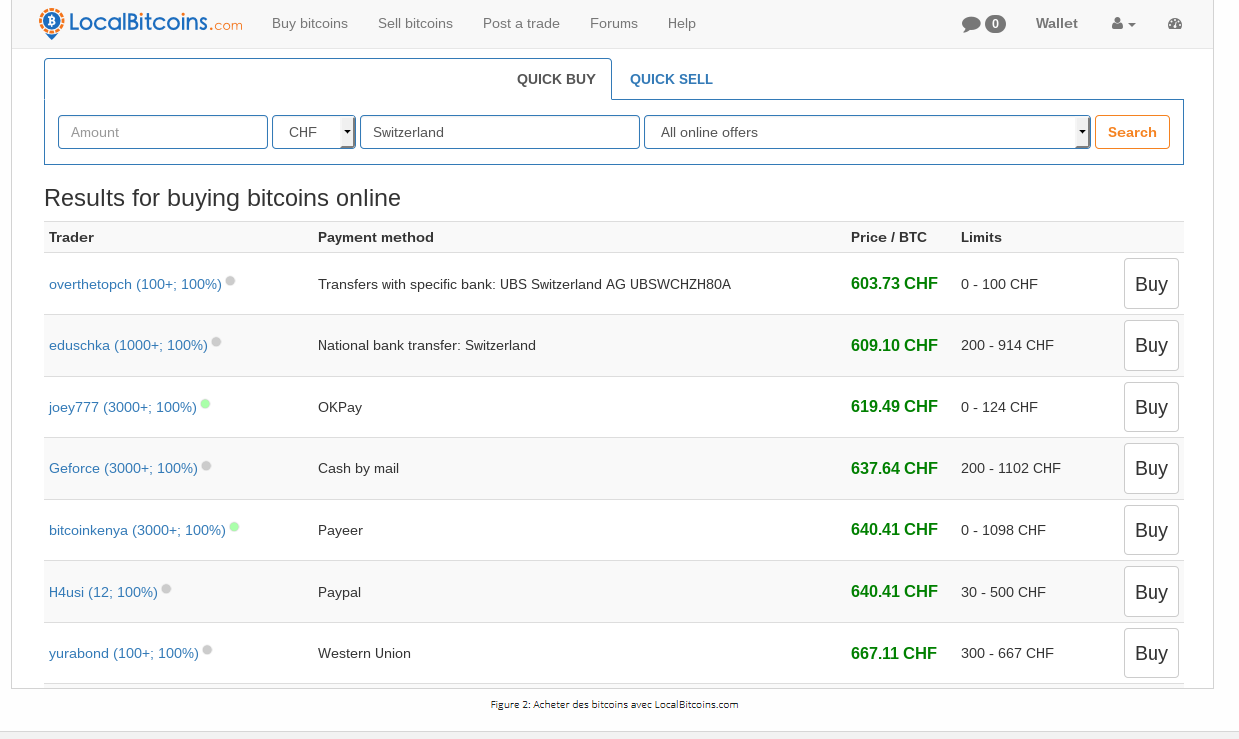
Task: Buy the Western Union offer
Action: click(1151, 653)
